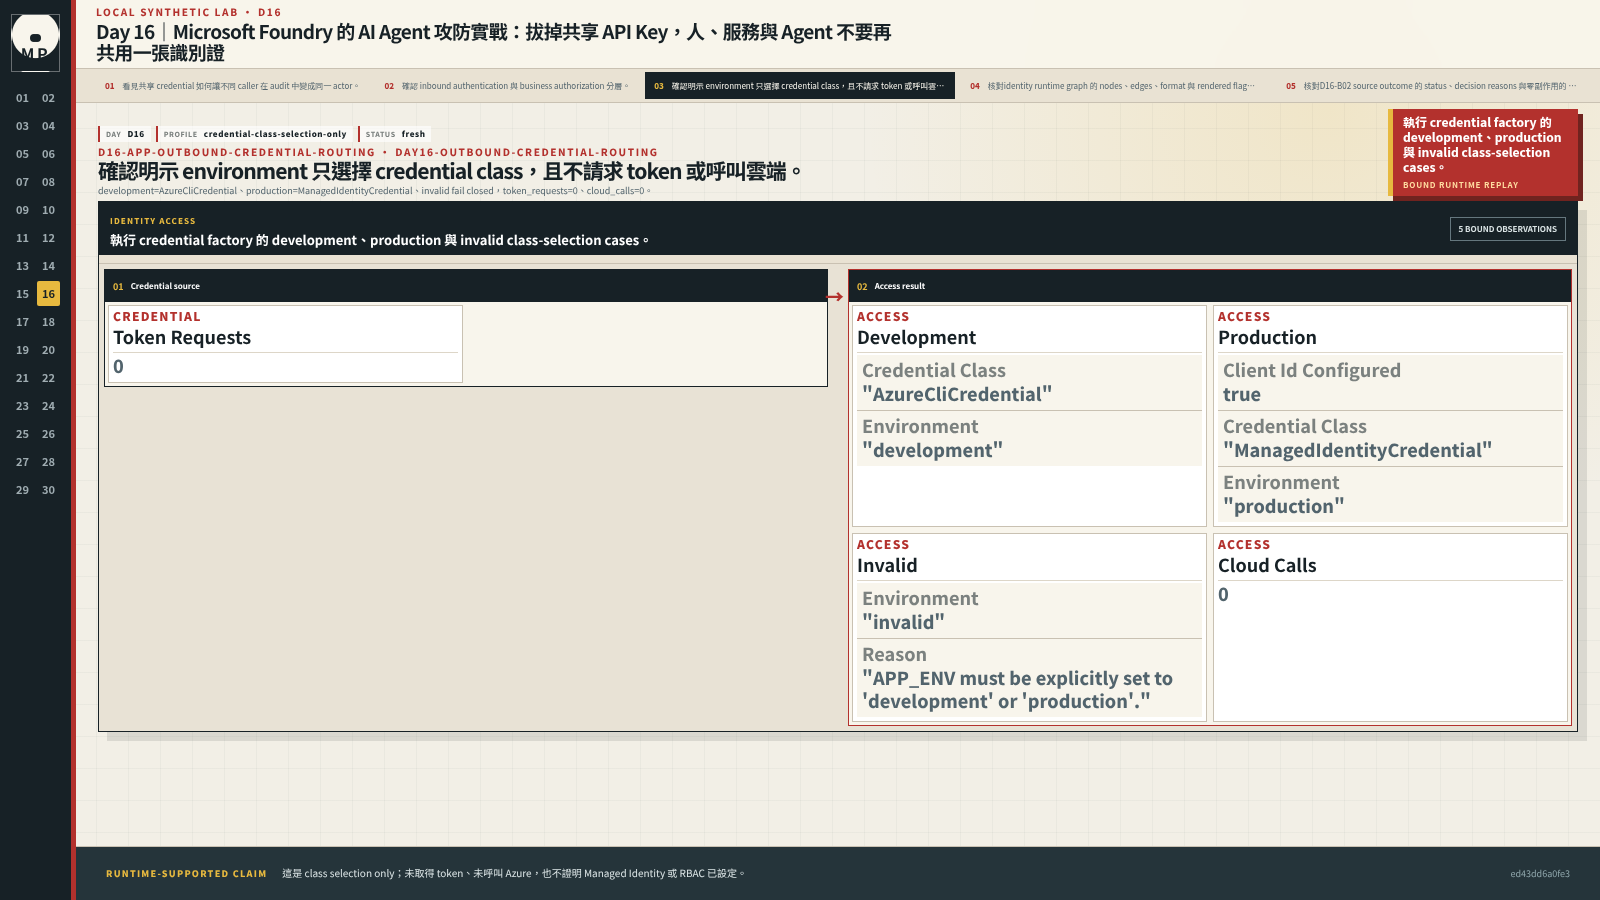Navigate to day 20
This screenshot has height=900, width=1600.
pyautogui.click(x=48, y=350)
